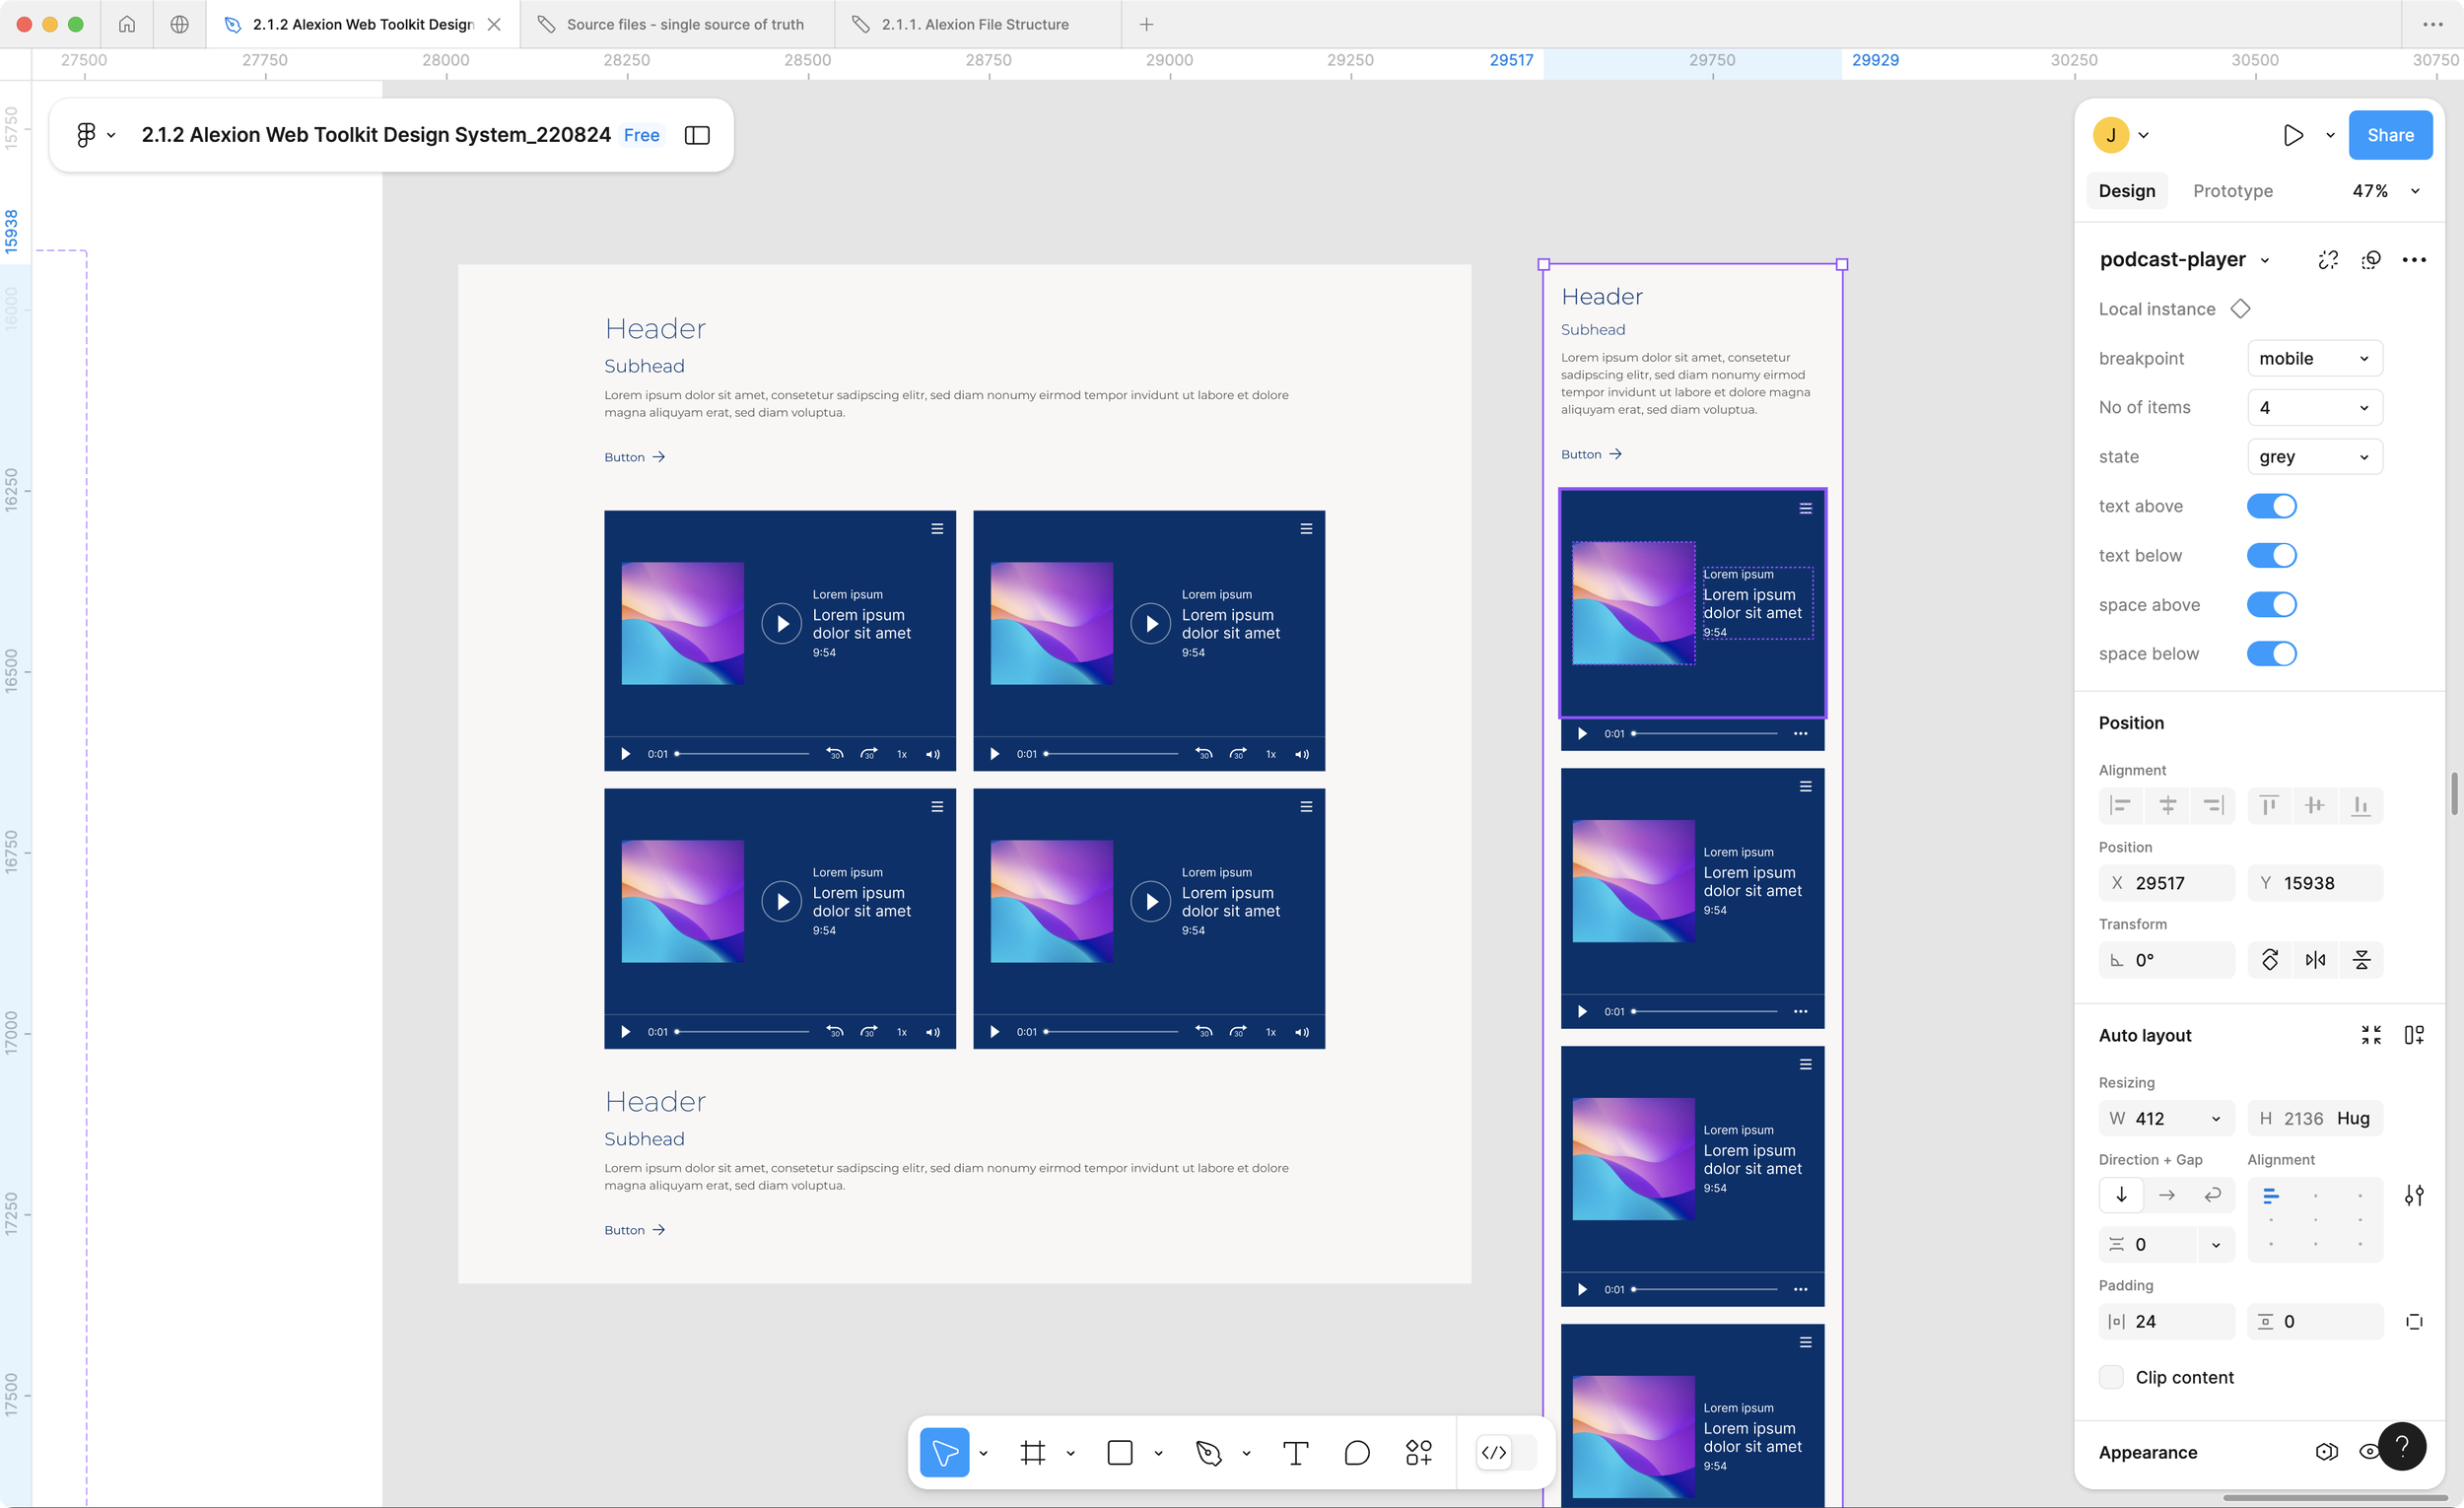The image size is (2464, 1508).
Task: Set wrap auto layout direction
Action: coord(2212,1195)
